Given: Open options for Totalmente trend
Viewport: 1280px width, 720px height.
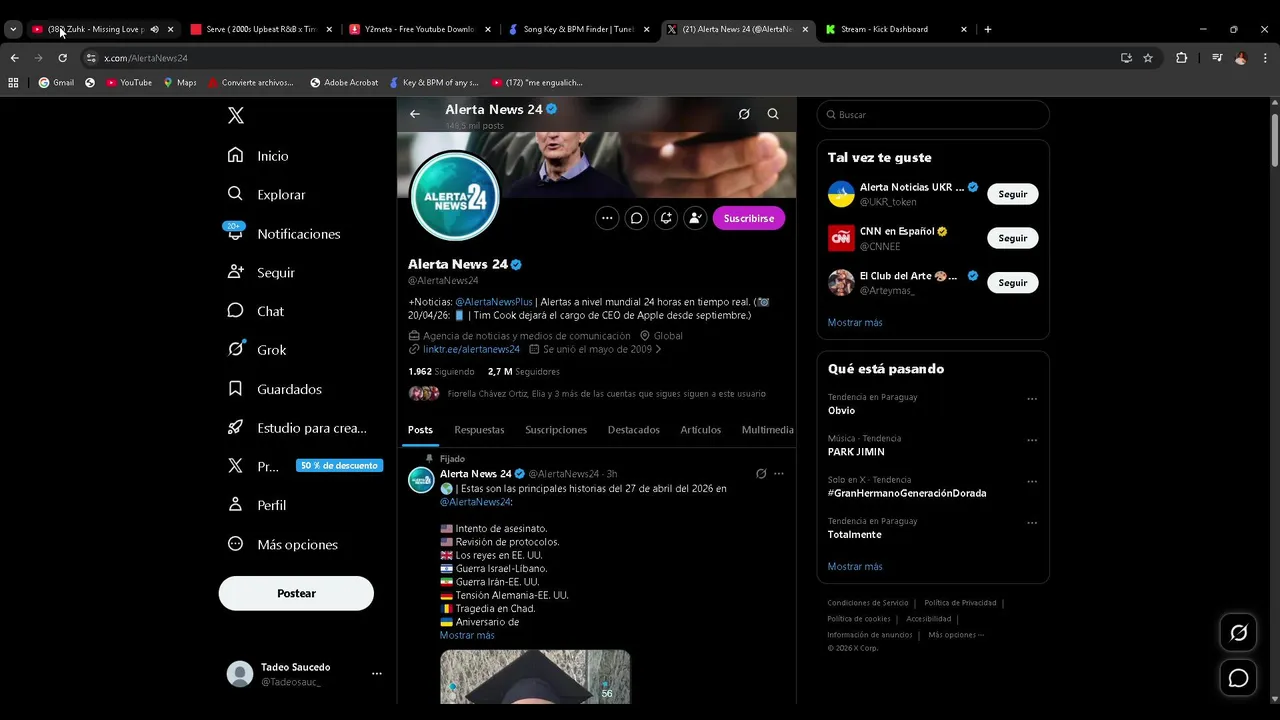Looking at the screenshot, I should tap(1032, 523).
